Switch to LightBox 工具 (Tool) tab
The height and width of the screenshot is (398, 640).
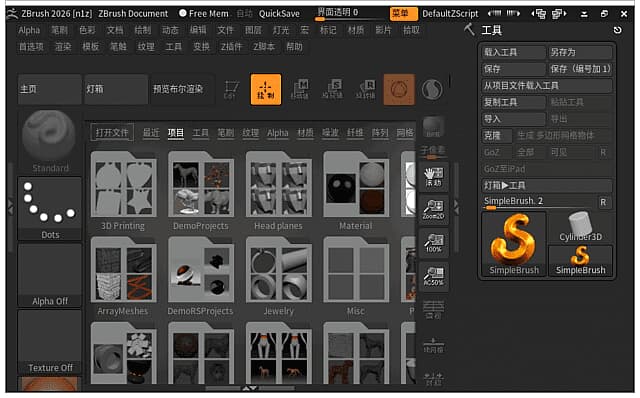pyautogui.click(x=200, y=133)
